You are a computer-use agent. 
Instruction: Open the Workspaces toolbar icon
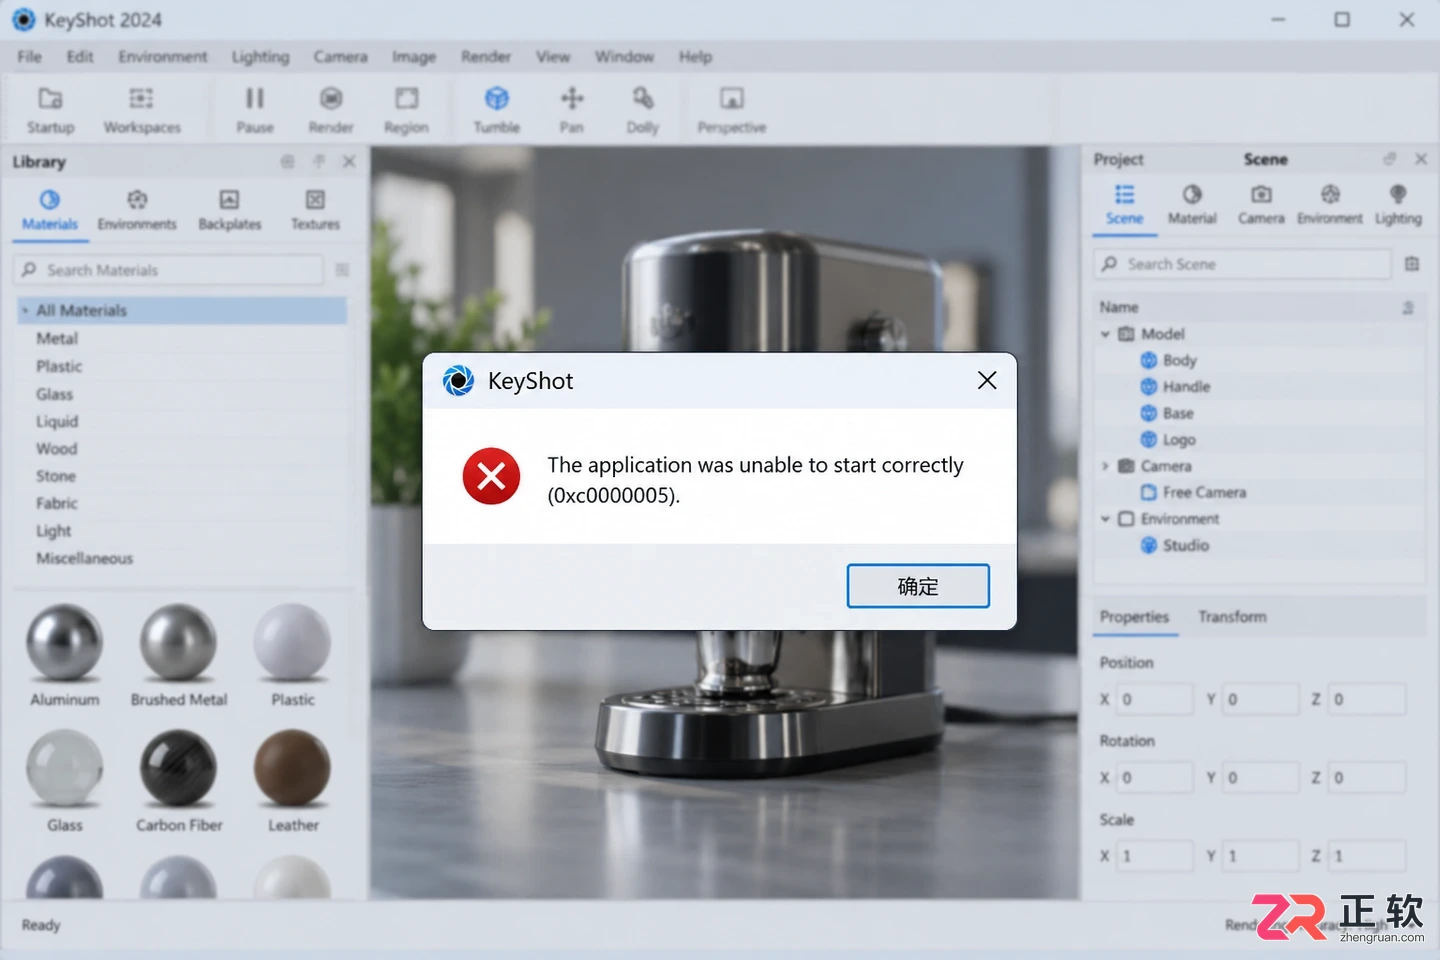pos(142,110)
